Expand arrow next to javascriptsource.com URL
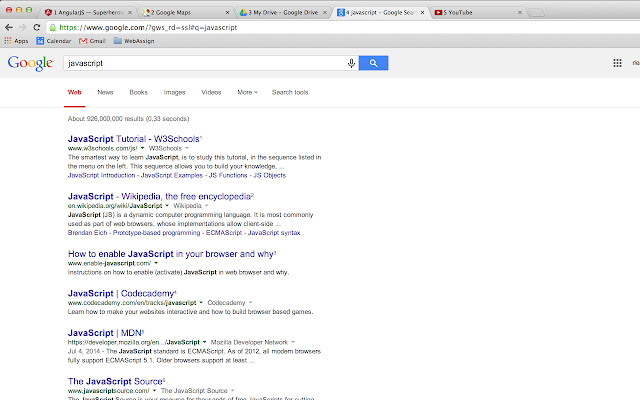The image size is (640, 400). tap(154, 391)
